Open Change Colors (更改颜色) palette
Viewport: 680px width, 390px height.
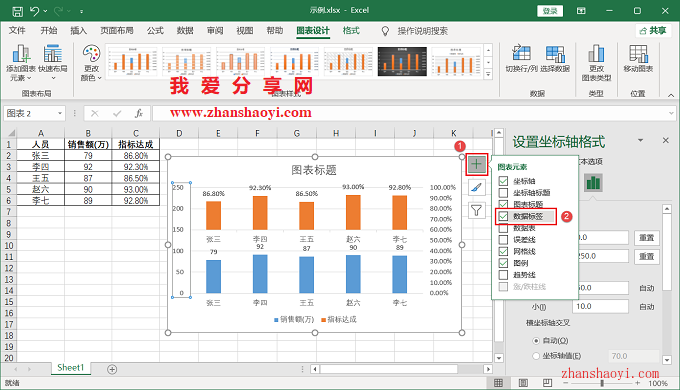(92, 63)
